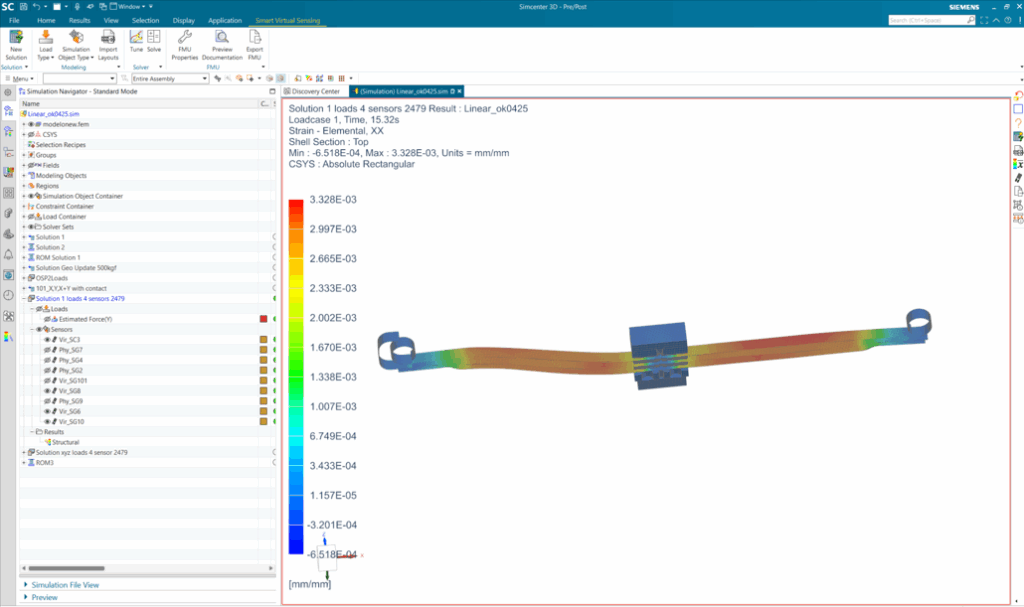Open FMU Properties
This screenshot has width=1024, height=607.
[x=184, y=43]
